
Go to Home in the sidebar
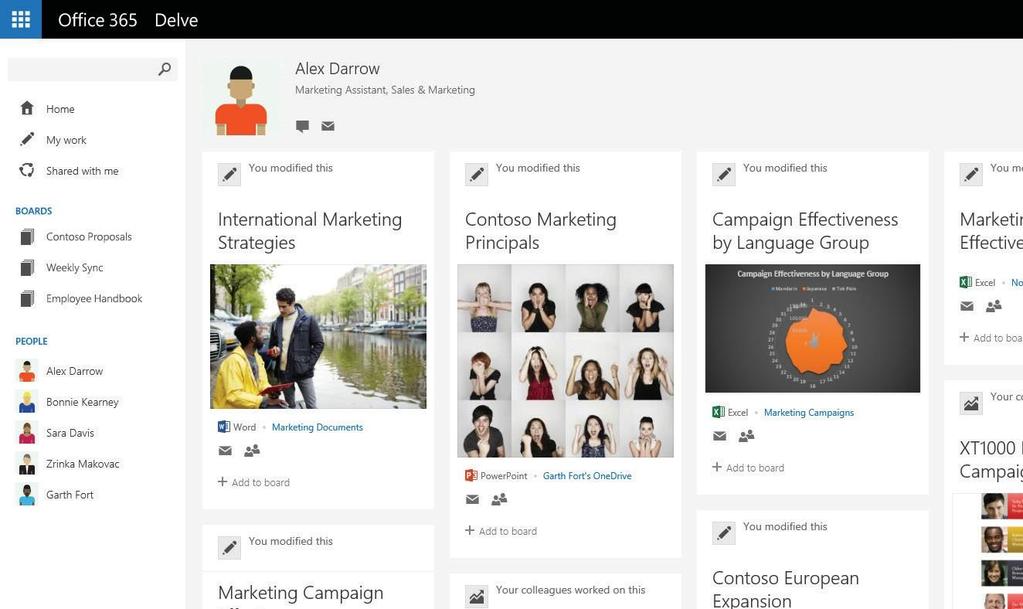pyautogui.click(x=60, y=109)
